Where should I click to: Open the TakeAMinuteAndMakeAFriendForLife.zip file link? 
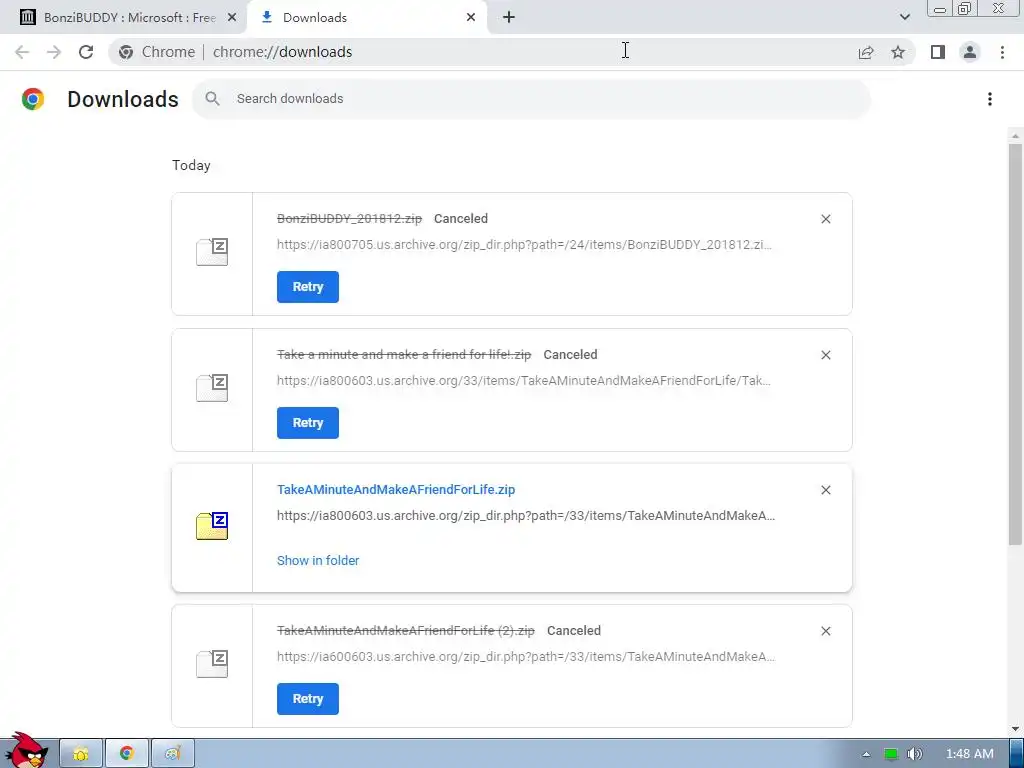[x=396, y=490]
